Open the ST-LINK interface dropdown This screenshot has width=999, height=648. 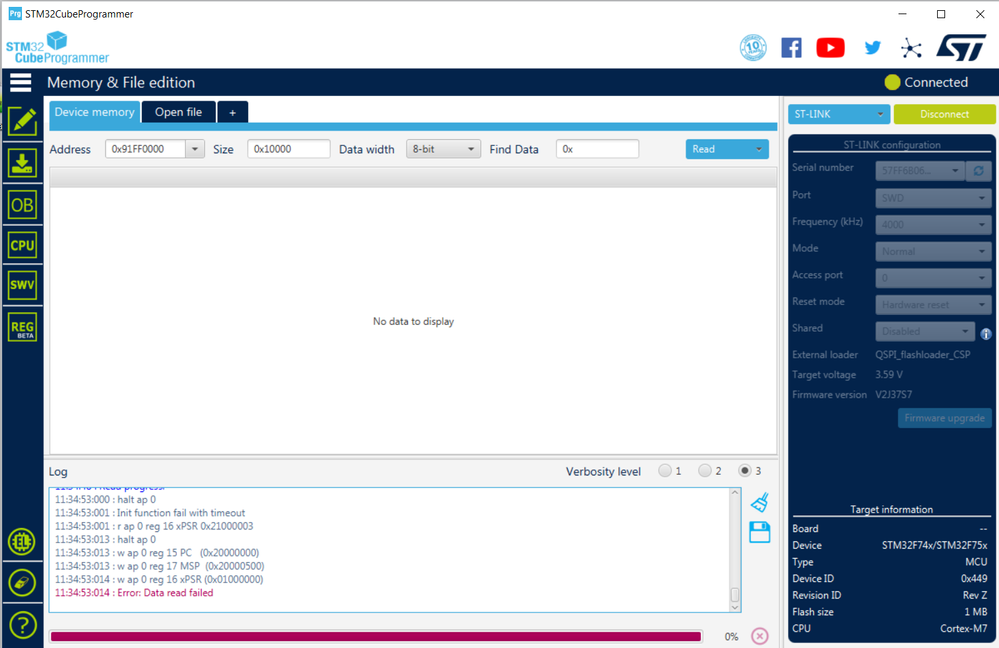tap(838, 114)
